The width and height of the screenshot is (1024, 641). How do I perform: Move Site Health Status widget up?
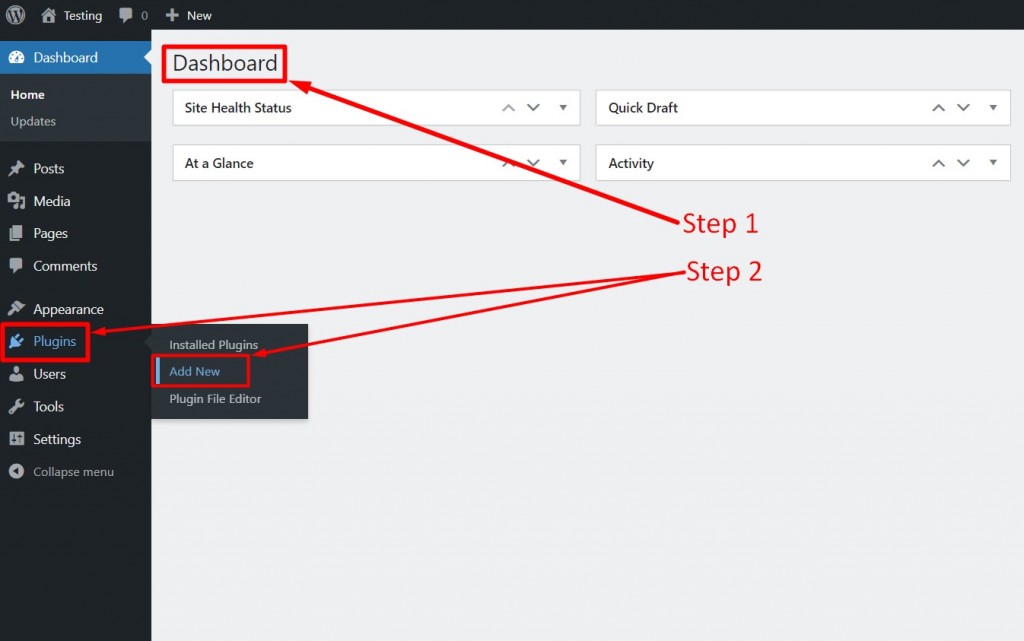point(508,108)
